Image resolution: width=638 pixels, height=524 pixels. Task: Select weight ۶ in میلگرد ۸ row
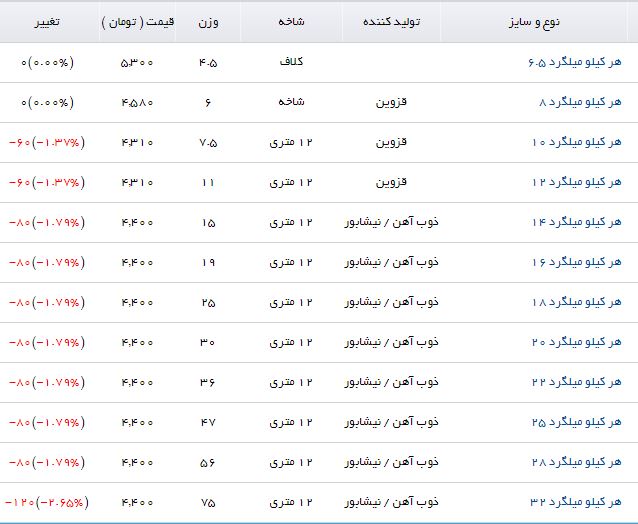[208, 103]
